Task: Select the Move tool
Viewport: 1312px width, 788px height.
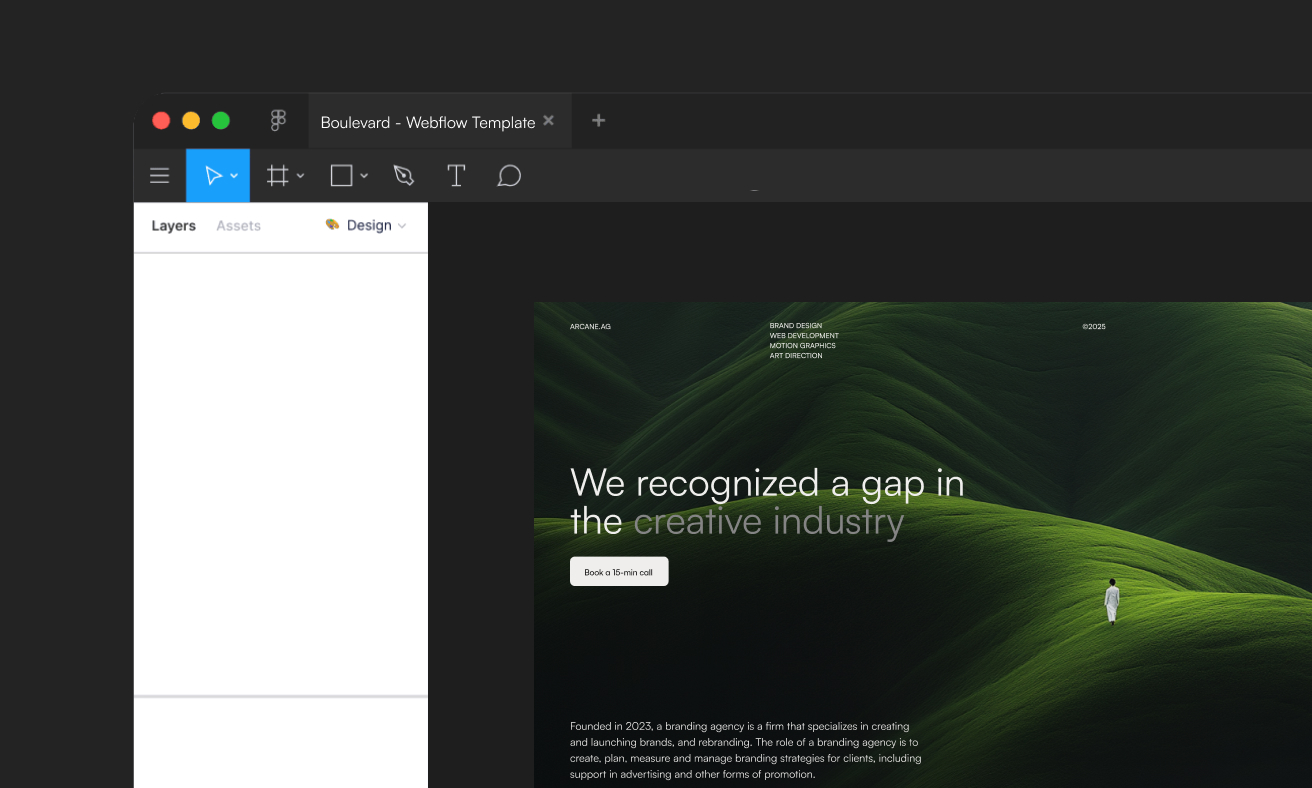Action: [213, 175]
